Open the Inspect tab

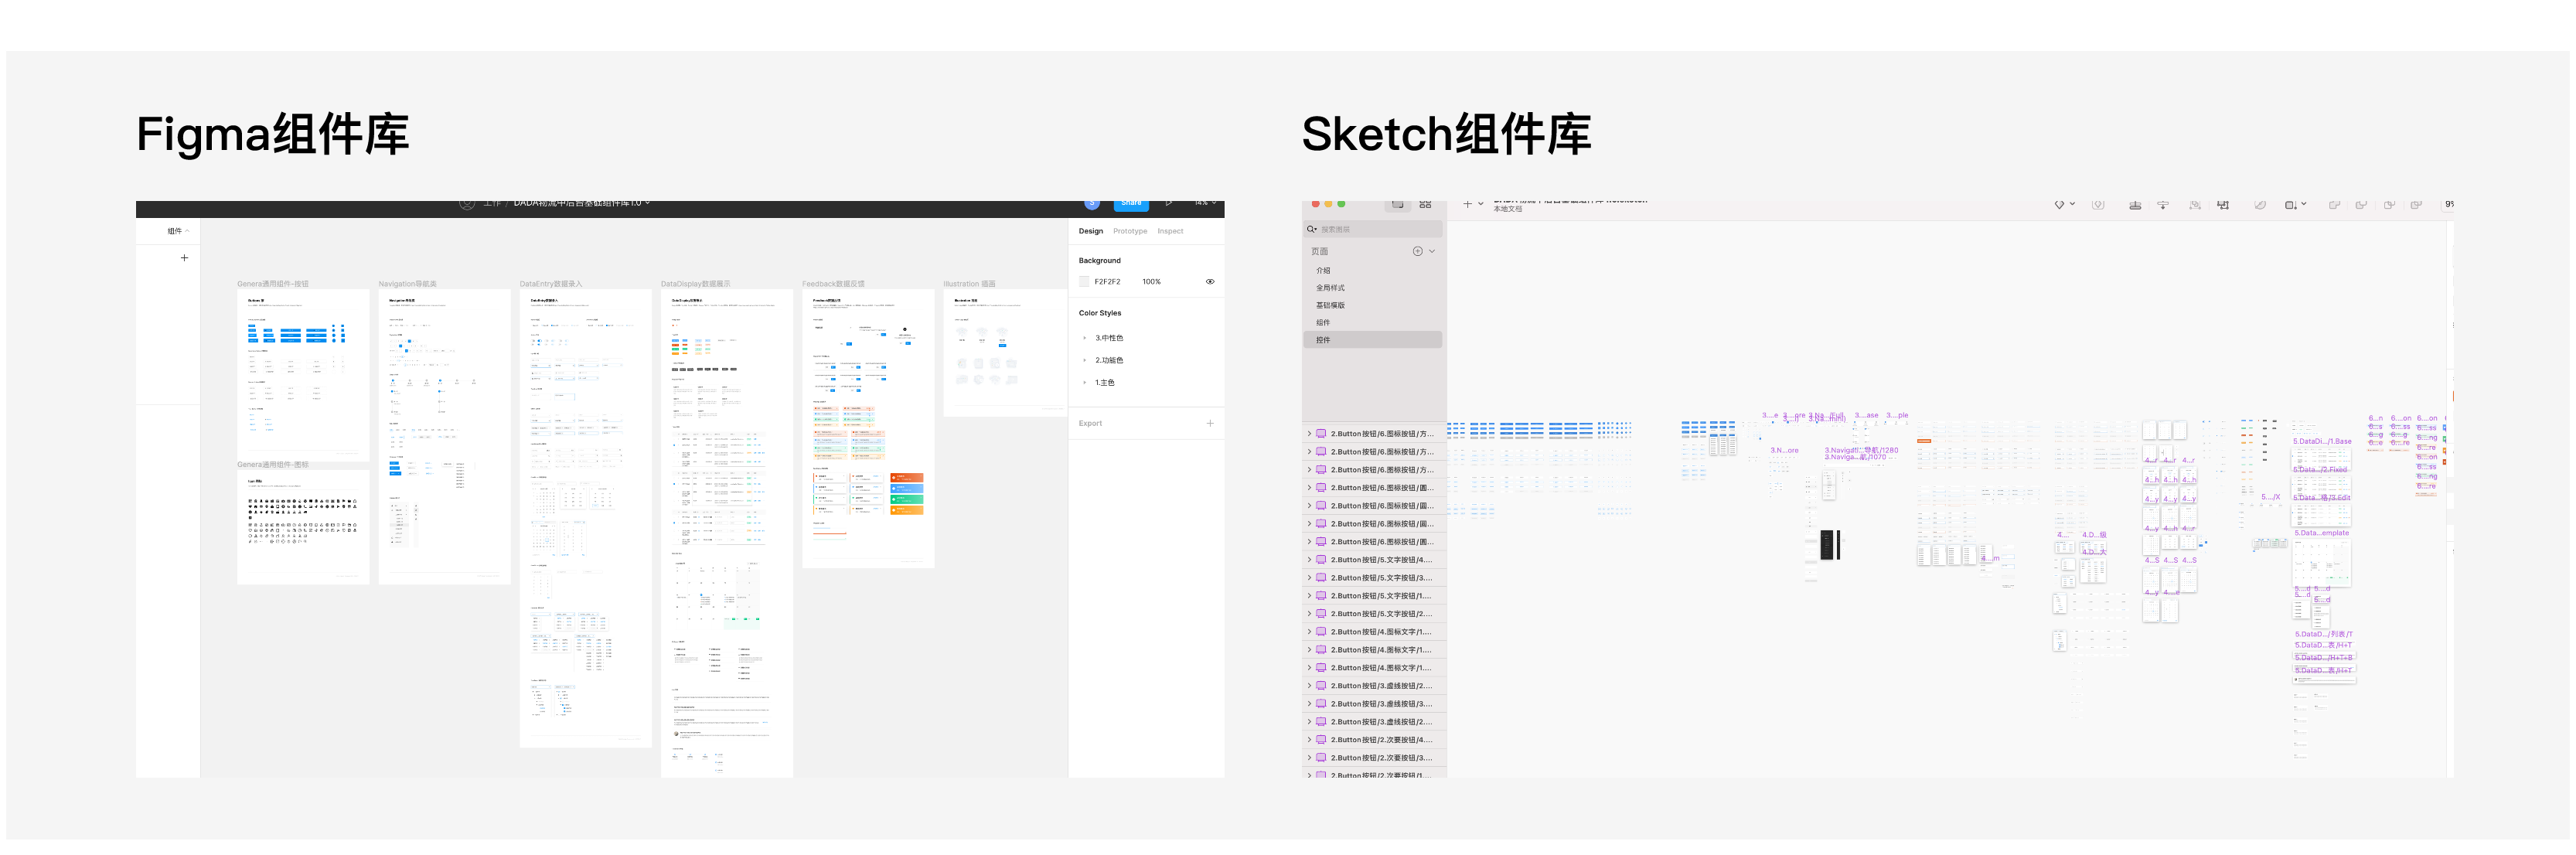coord(1170,231)
